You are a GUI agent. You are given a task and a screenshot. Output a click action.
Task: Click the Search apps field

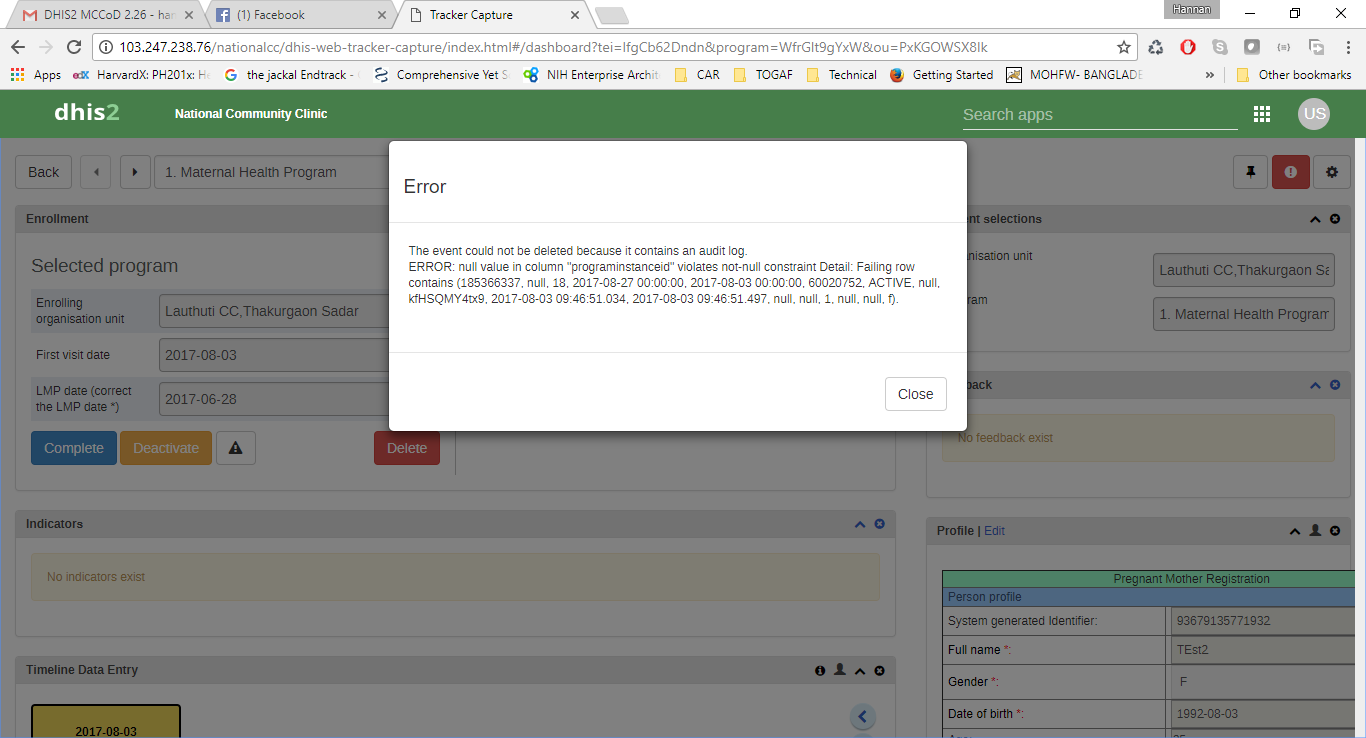pyautogui.click(x=1099, y=114)
